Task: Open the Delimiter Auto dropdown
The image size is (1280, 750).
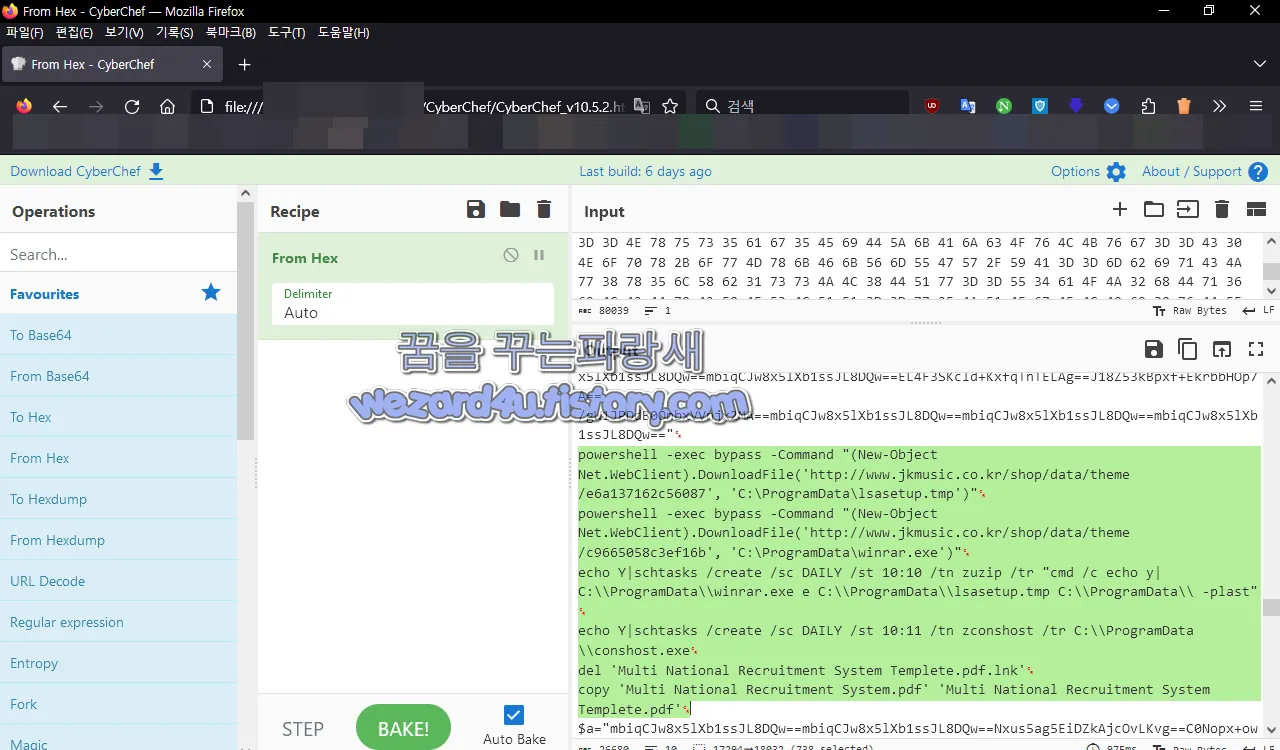Action: [413, 304]
